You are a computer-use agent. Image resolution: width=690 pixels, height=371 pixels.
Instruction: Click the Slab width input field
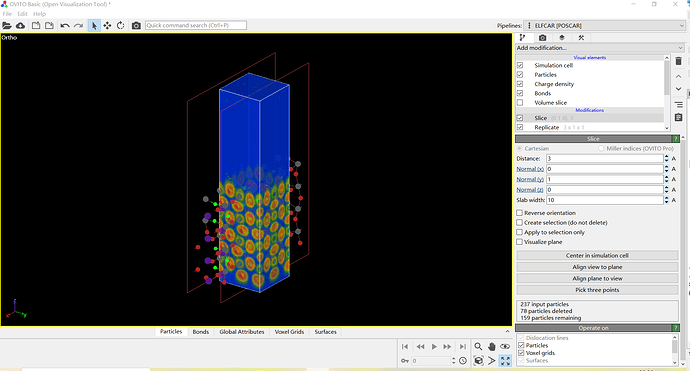click(604, 200)
